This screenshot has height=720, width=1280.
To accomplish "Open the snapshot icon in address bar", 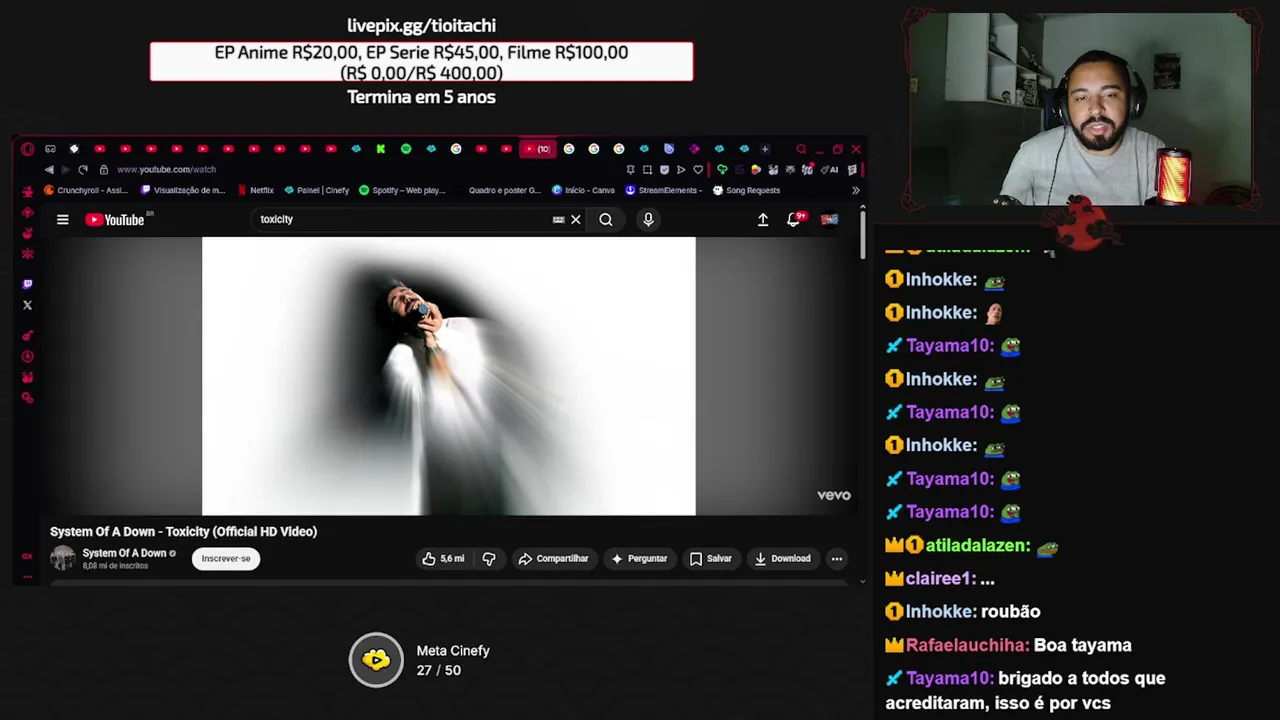I will click(x=647, y=170).
